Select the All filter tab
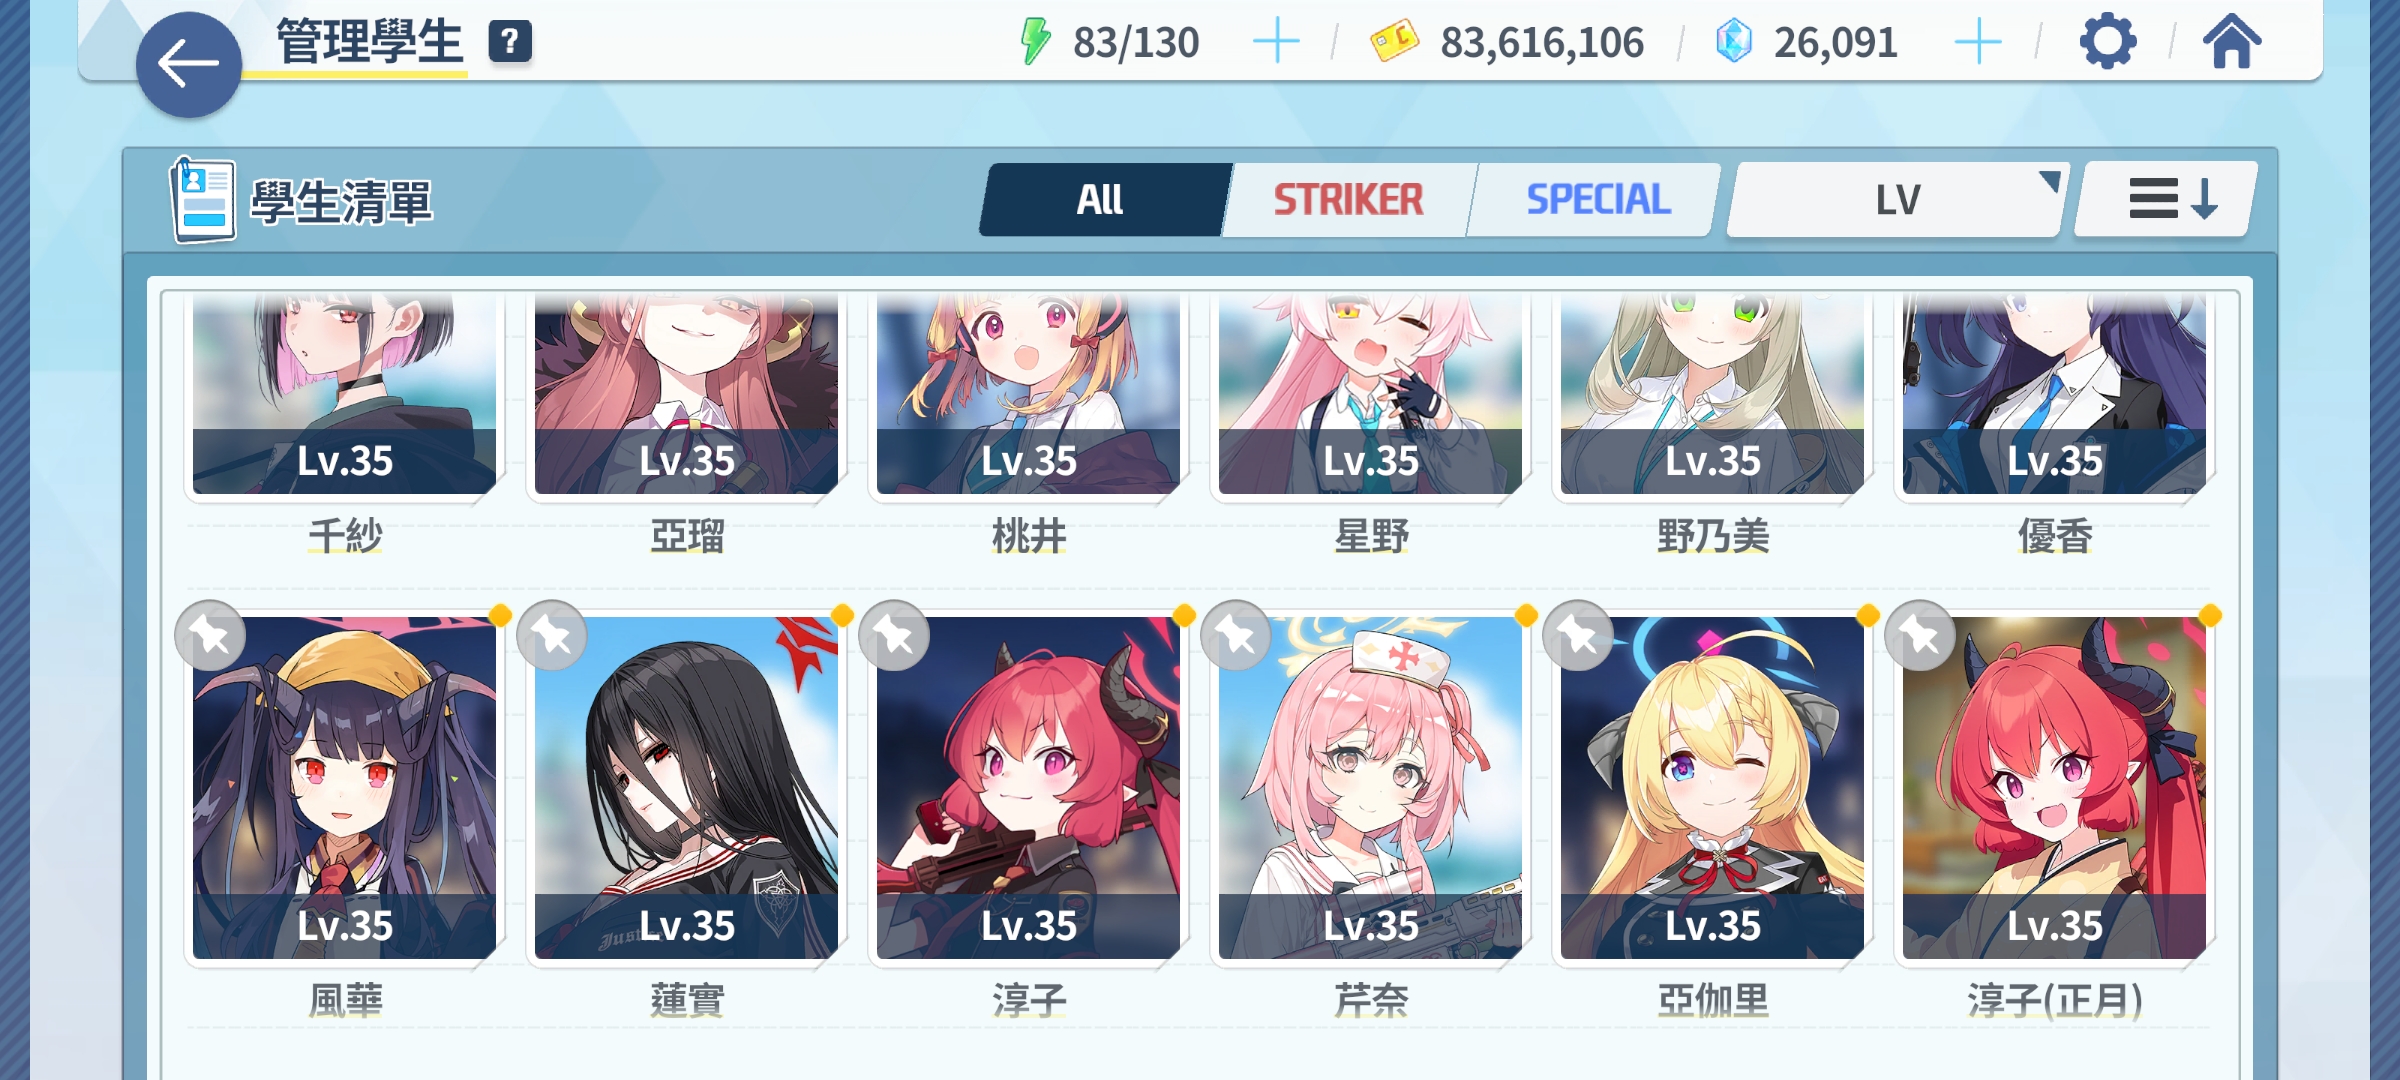This screenshot has width=2400, height=1080. pyautogui.click(x=1102, y=200)
